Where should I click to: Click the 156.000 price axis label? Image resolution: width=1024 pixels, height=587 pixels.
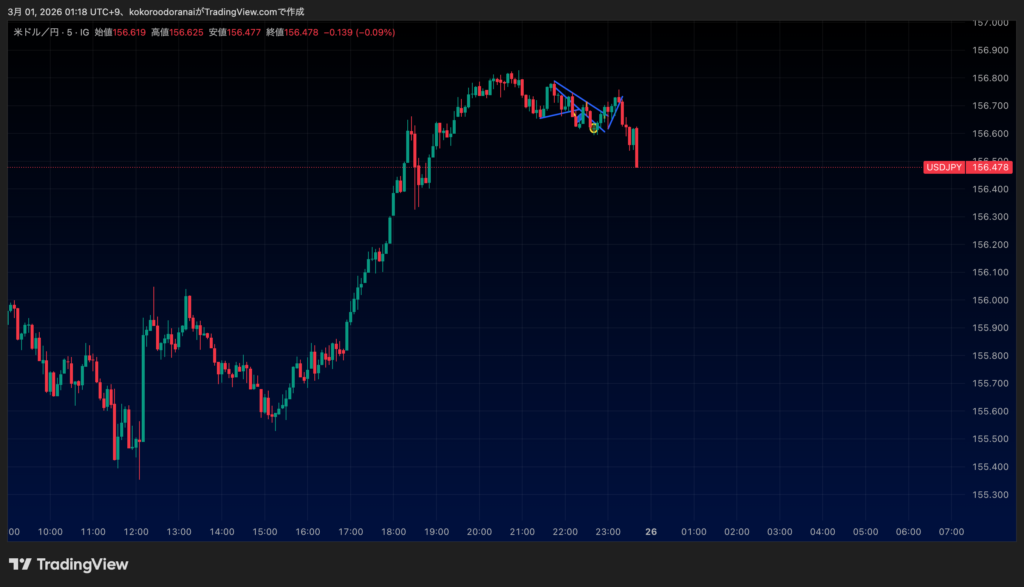pyautogui.click(x=990, y=300)
